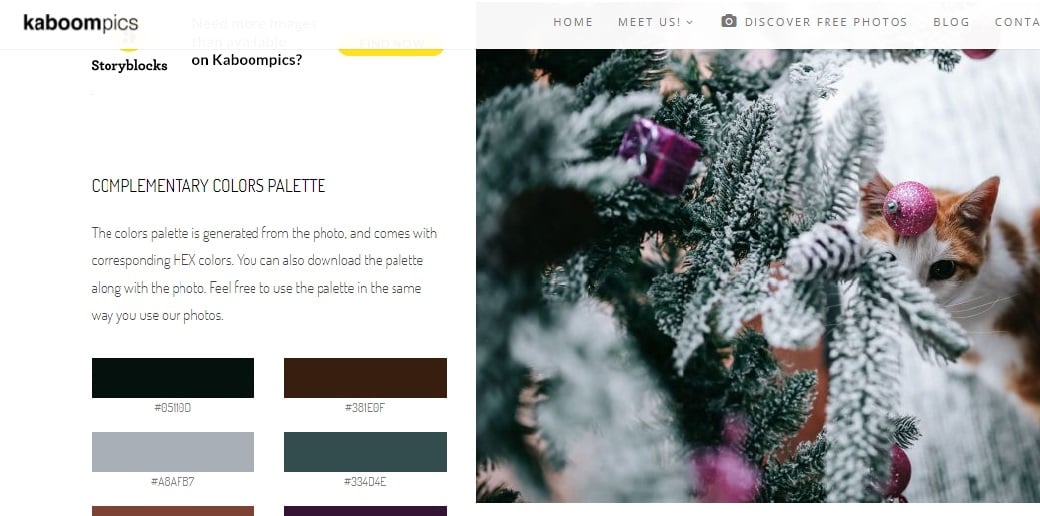Go to the HOME menu item

tap(573, 22)
